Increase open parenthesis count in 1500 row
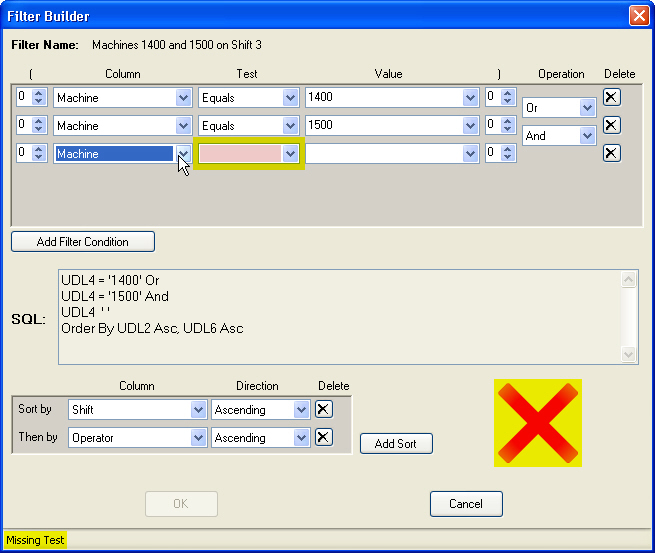655x553 pixels. pos(38,121)
